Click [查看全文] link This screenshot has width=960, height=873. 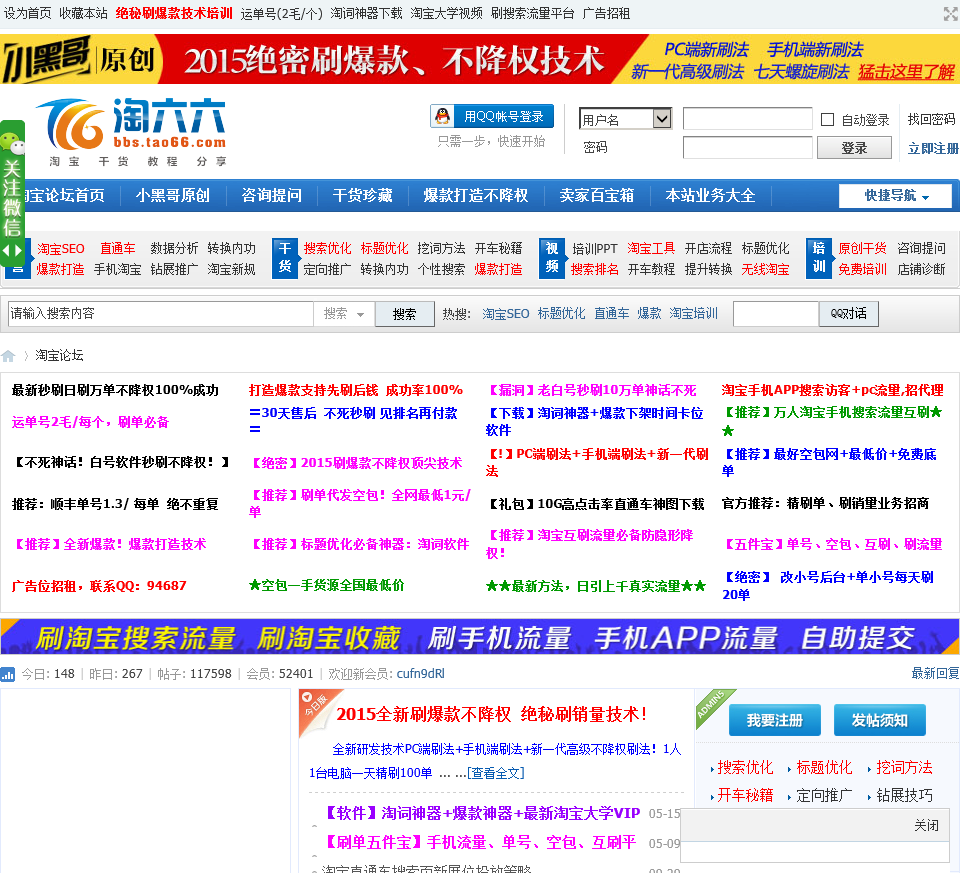496,773
